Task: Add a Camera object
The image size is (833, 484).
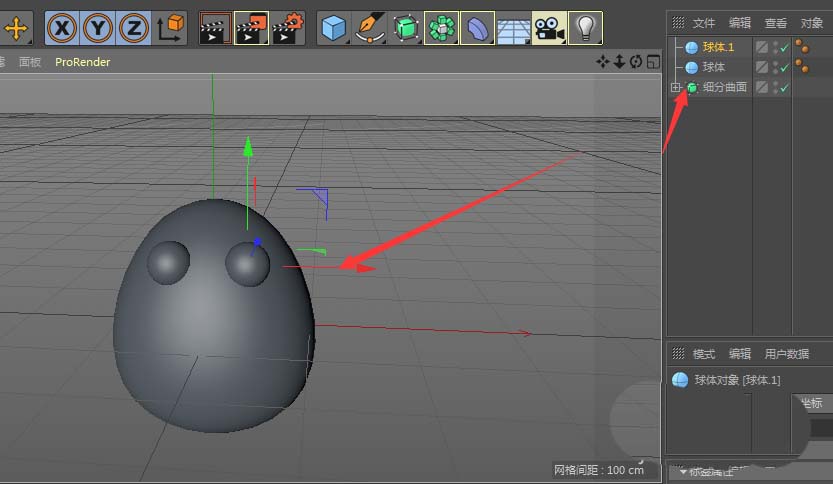Action: pyautogui.click(x=549, y=28)
